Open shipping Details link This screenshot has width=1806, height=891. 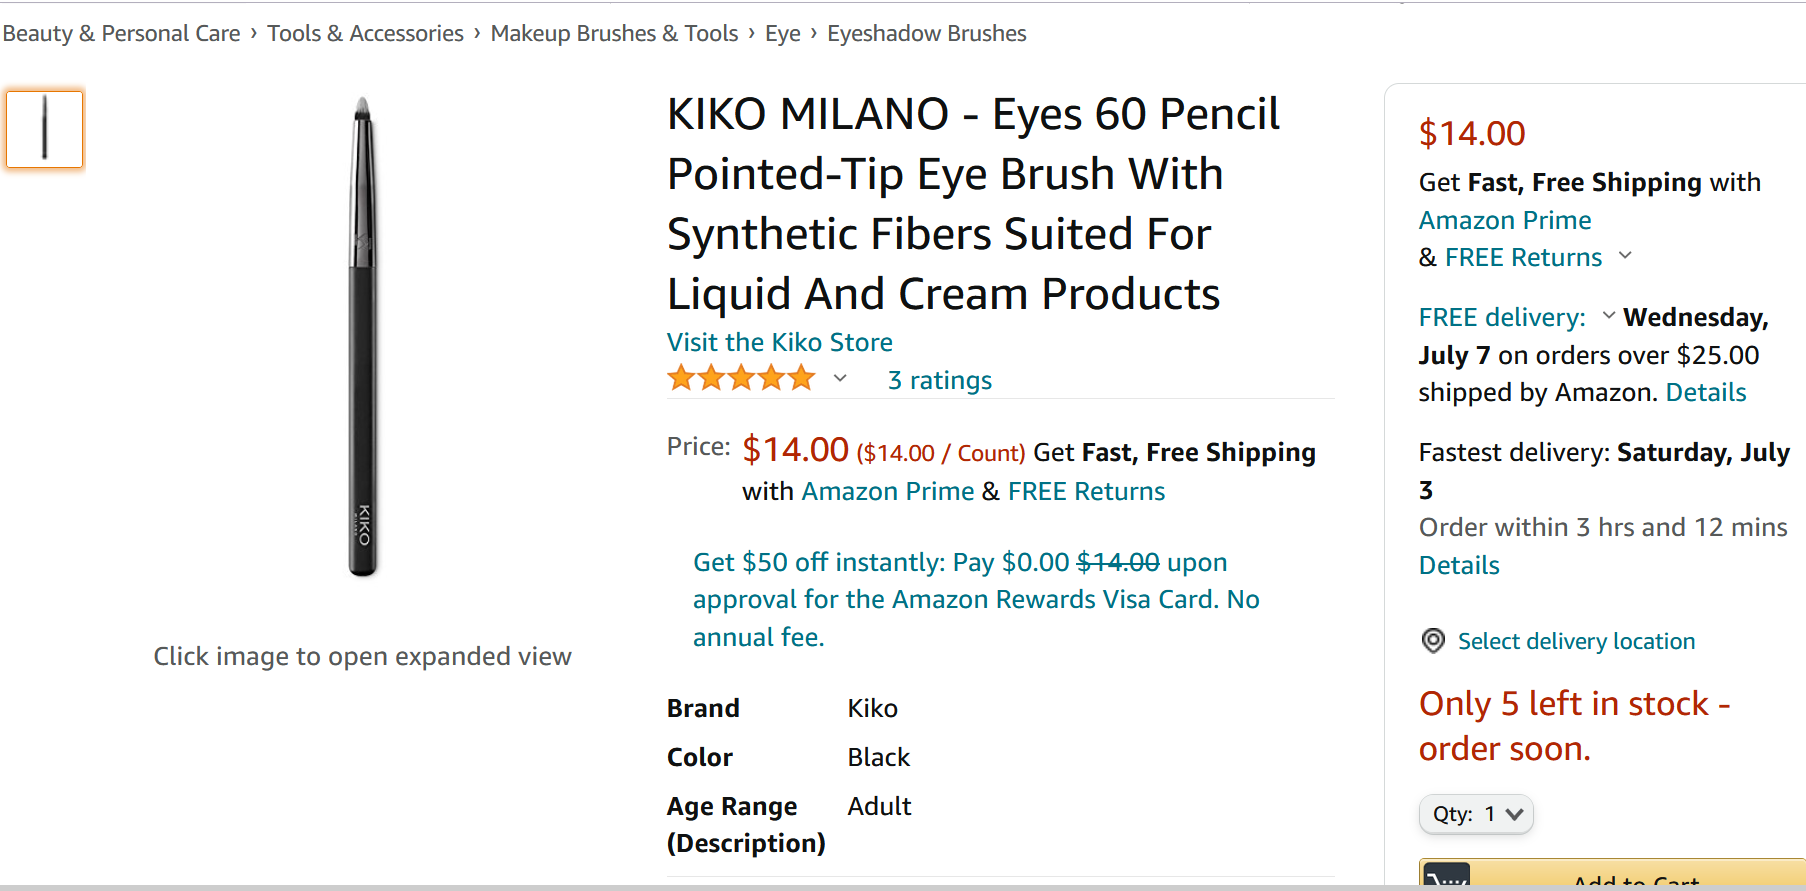pyautogui.click(x=1705, y=392)
